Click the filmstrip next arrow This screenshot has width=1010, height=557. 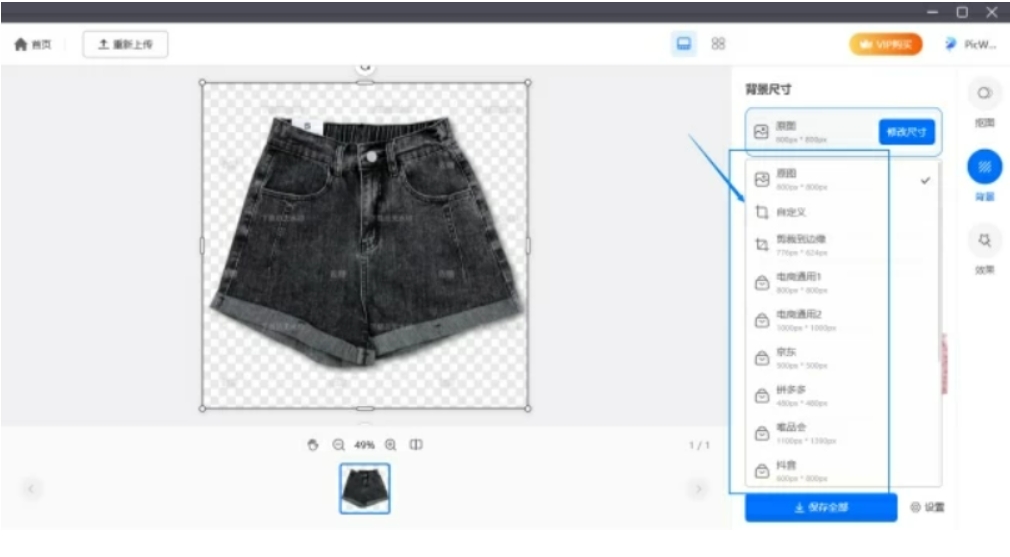click(698, 489)
